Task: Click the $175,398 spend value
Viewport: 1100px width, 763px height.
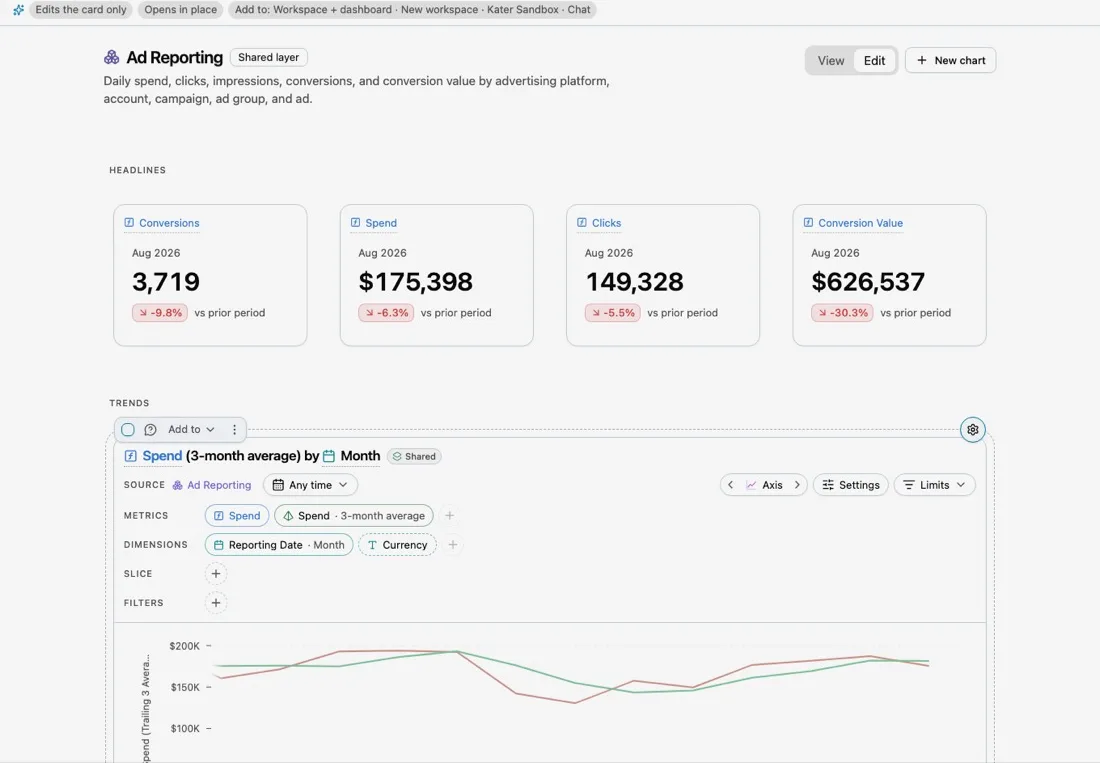Action: [415, 282]
